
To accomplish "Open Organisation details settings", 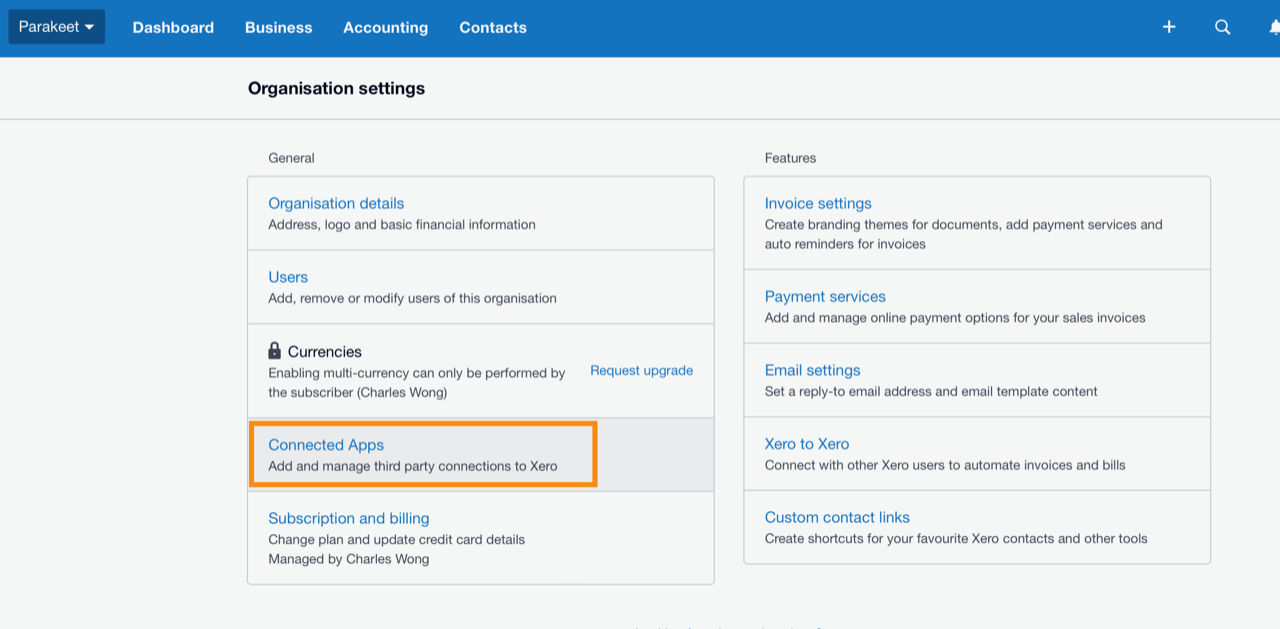I will click(336, 203).
